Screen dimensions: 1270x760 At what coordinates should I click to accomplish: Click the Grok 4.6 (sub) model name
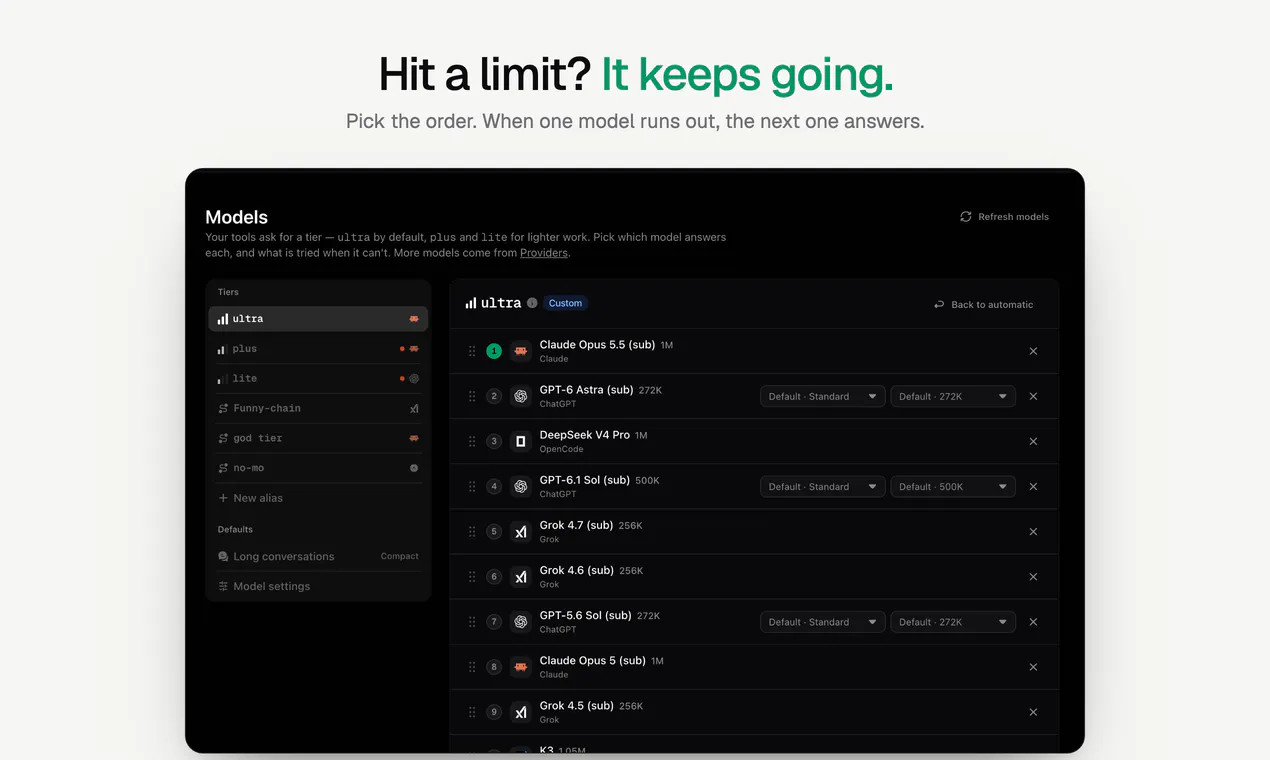[576, 570]
